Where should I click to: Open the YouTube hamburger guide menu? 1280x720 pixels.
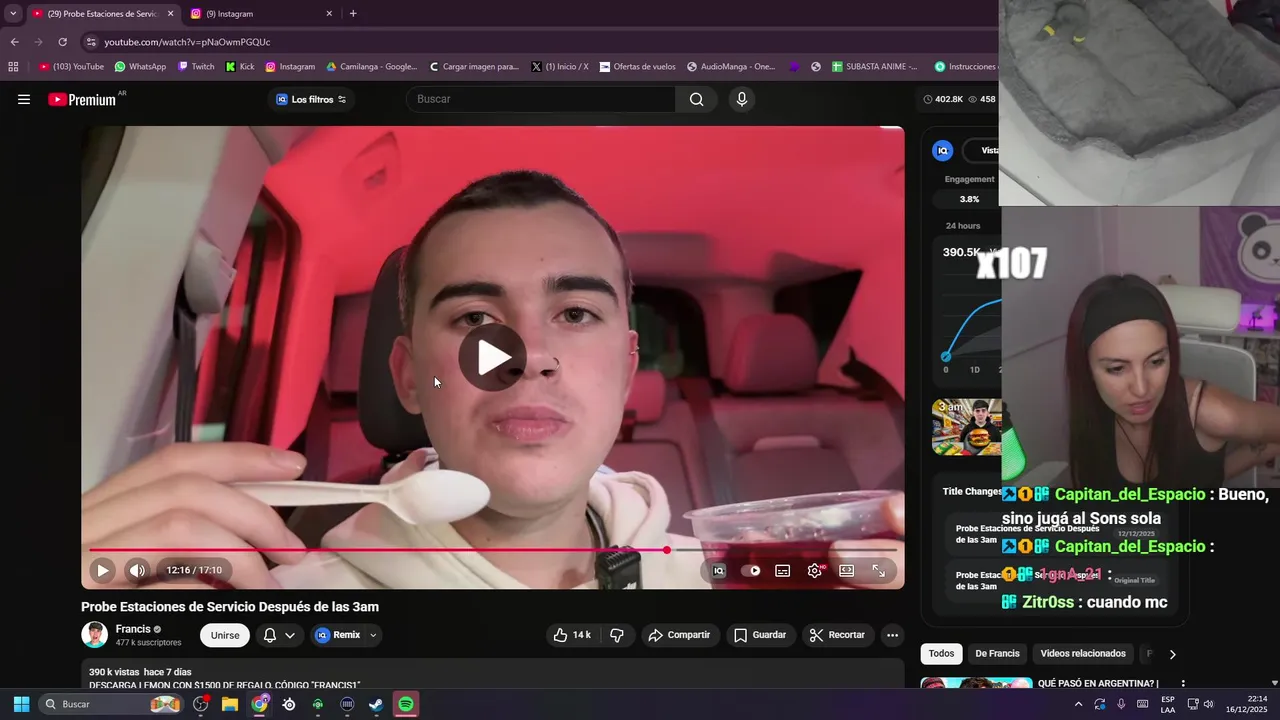(24, 99)
